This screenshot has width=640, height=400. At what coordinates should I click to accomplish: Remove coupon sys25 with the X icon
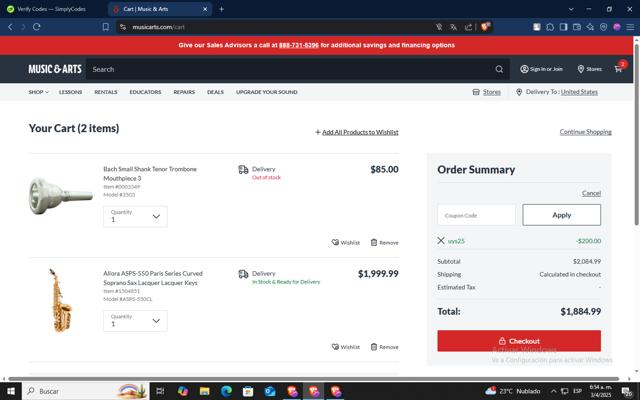(x=441, y=241)
